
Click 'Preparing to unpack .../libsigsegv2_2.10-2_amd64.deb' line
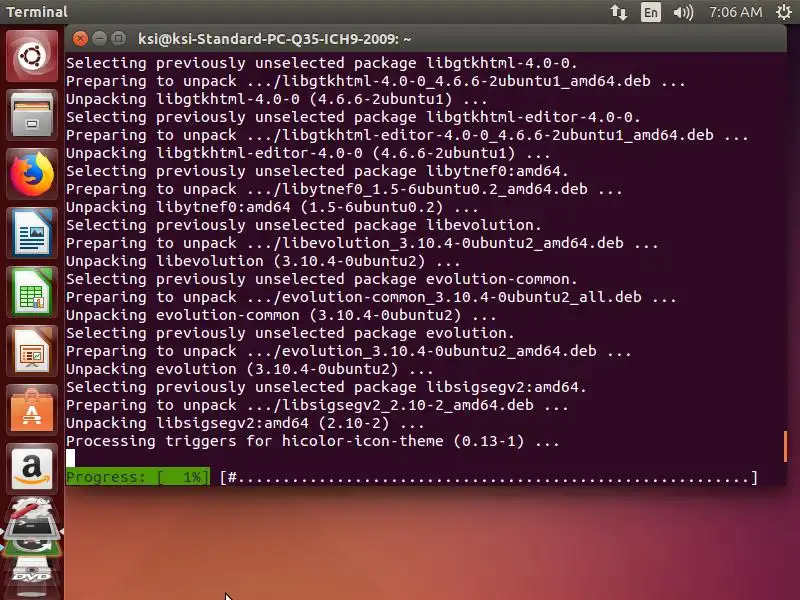317,405
